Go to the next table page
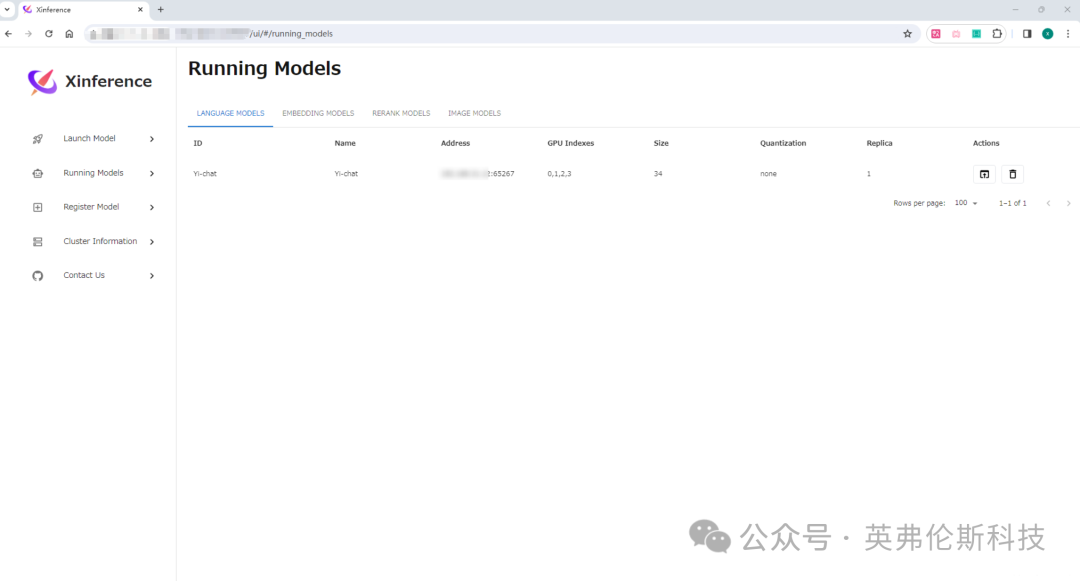The height and width of the screenshot is (581, 1080). [1068, 203]
